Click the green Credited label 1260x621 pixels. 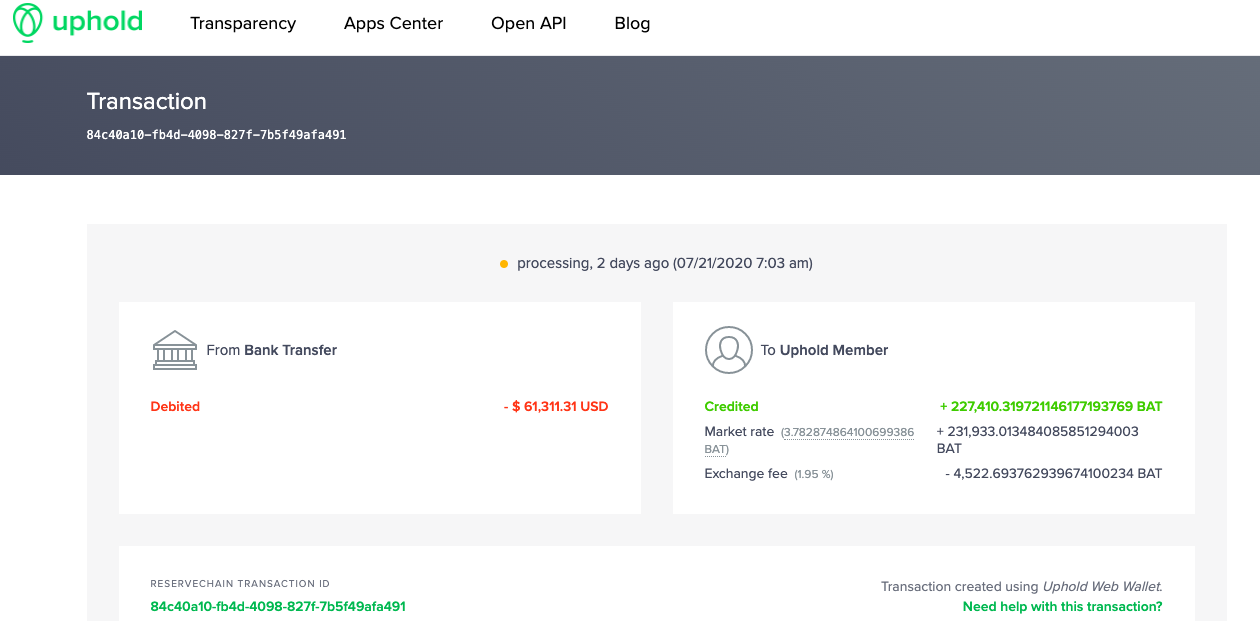(x=731, y=406)
